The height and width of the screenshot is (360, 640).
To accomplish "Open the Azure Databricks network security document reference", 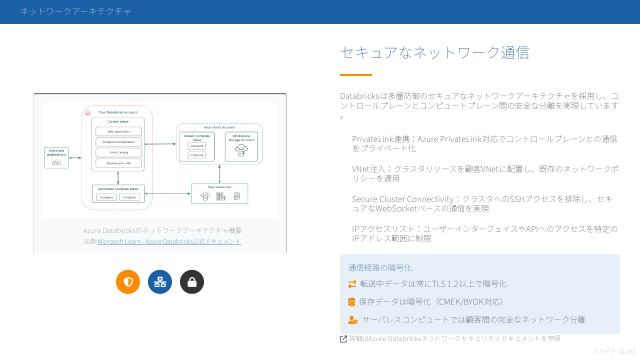I will click(454, 338).
